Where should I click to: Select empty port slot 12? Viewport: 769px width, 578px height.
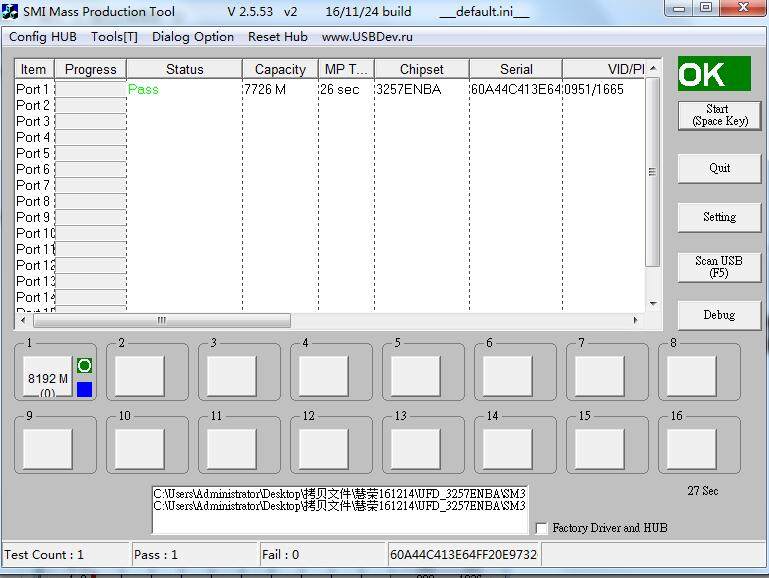coord(324,449)
